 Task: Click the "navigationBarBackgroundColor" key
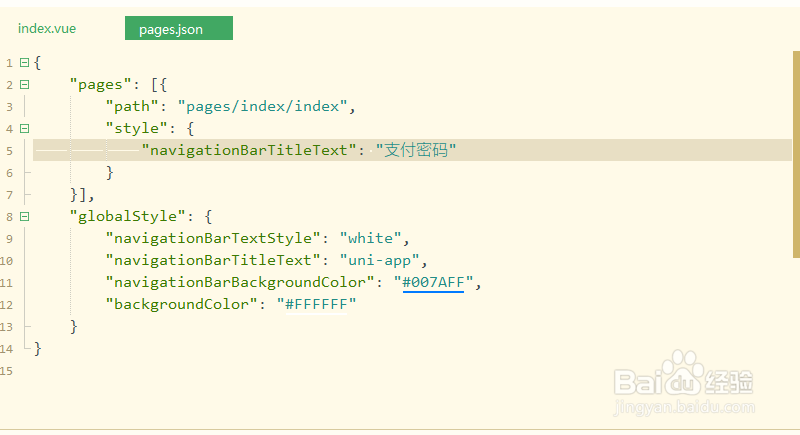click(242, 282)
